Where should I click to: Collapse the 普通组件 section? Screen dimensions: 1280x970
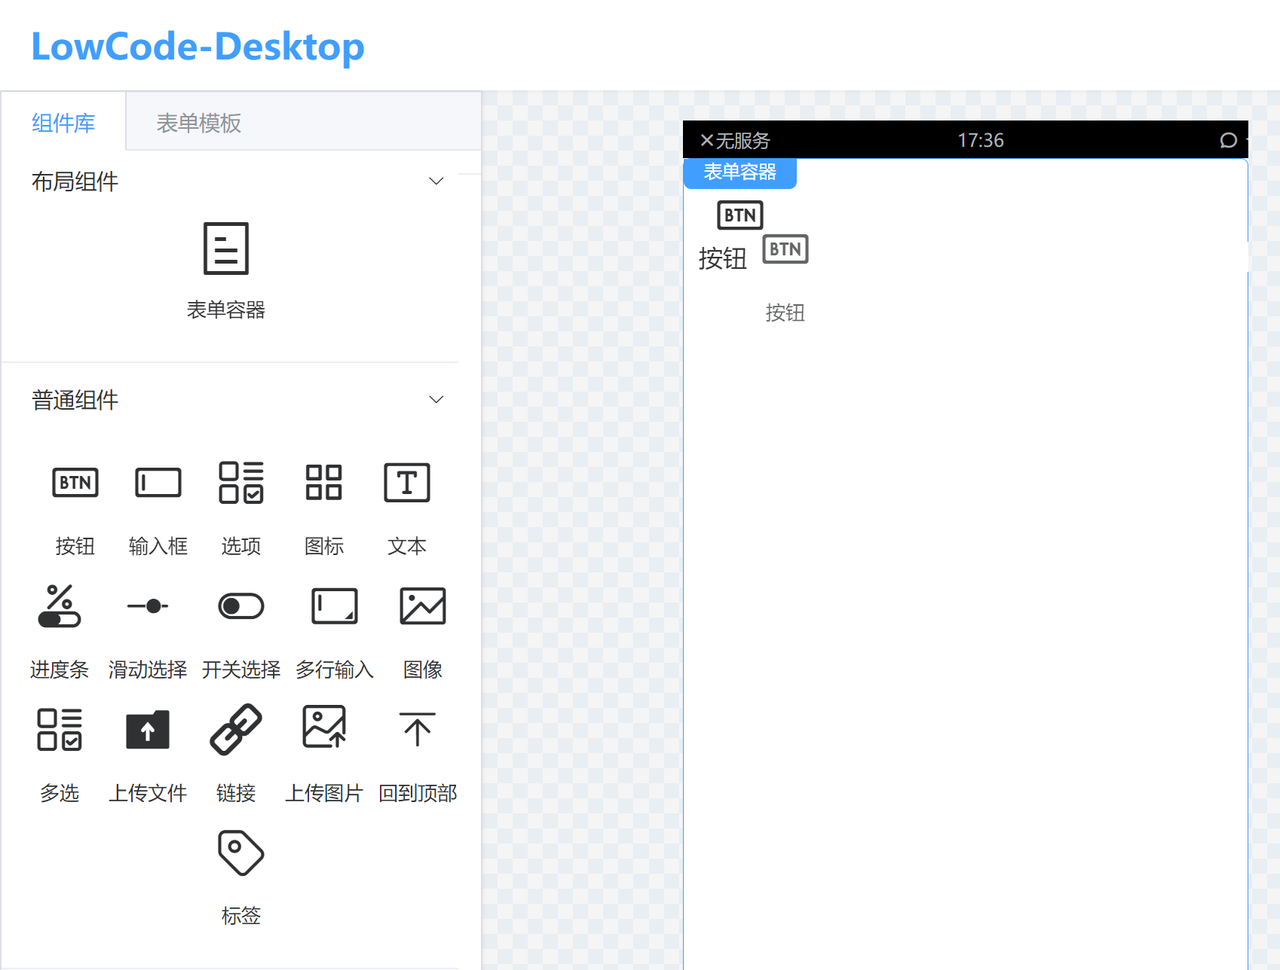click(x=436, y=399)
